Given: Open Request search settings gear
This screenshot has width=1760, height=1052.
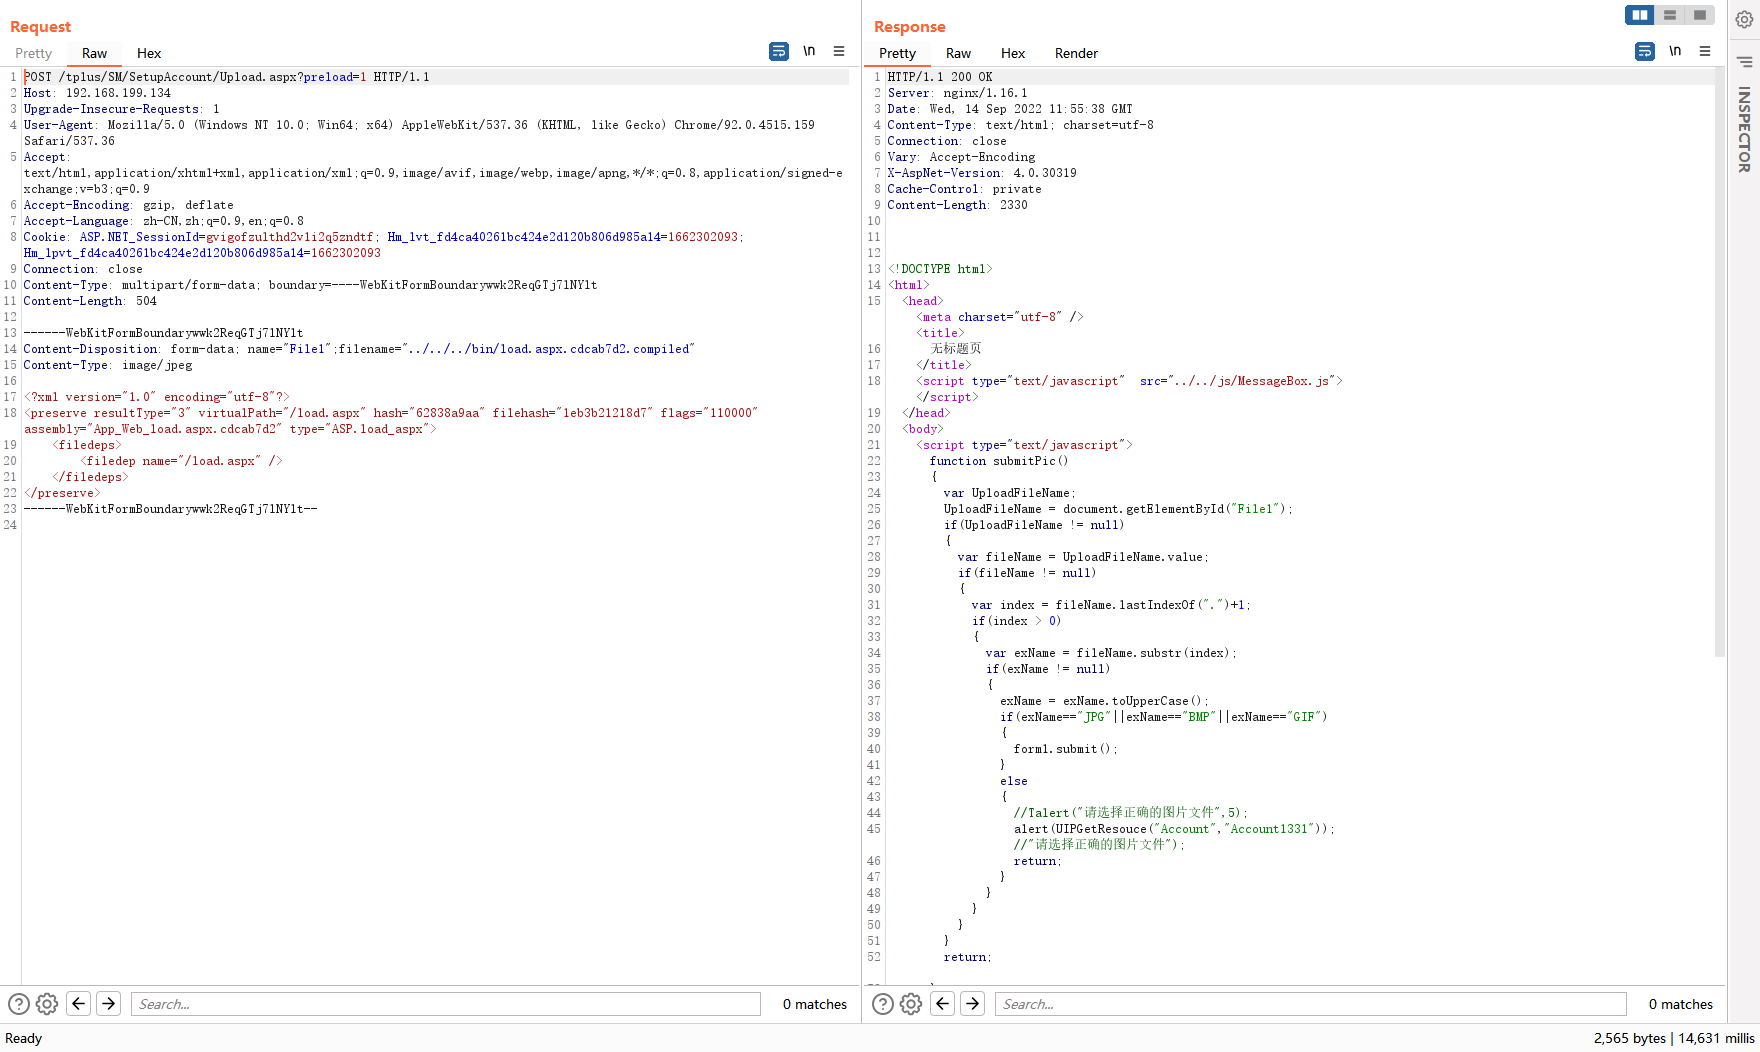Looking at the screenshot, I should [47, 1004].
